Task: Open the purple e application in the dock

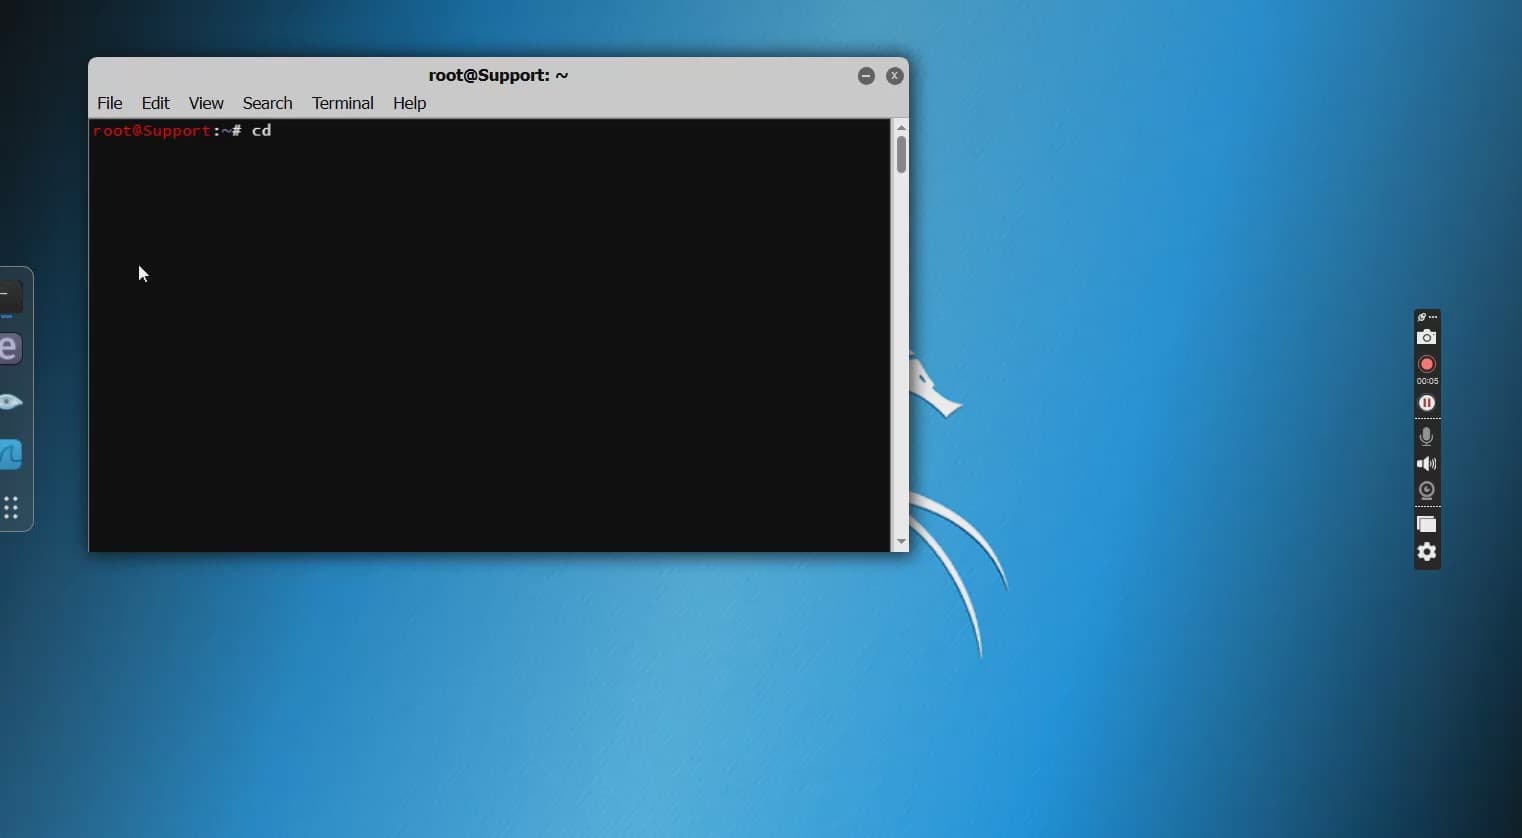Action: (11, 349)
